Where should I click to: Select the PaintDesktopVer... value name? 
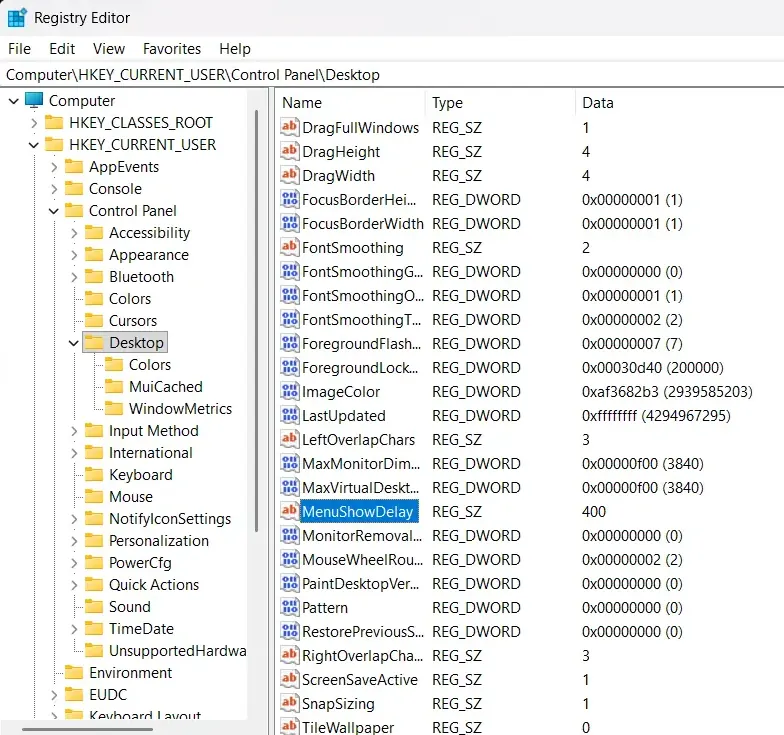tap(361, 584)
